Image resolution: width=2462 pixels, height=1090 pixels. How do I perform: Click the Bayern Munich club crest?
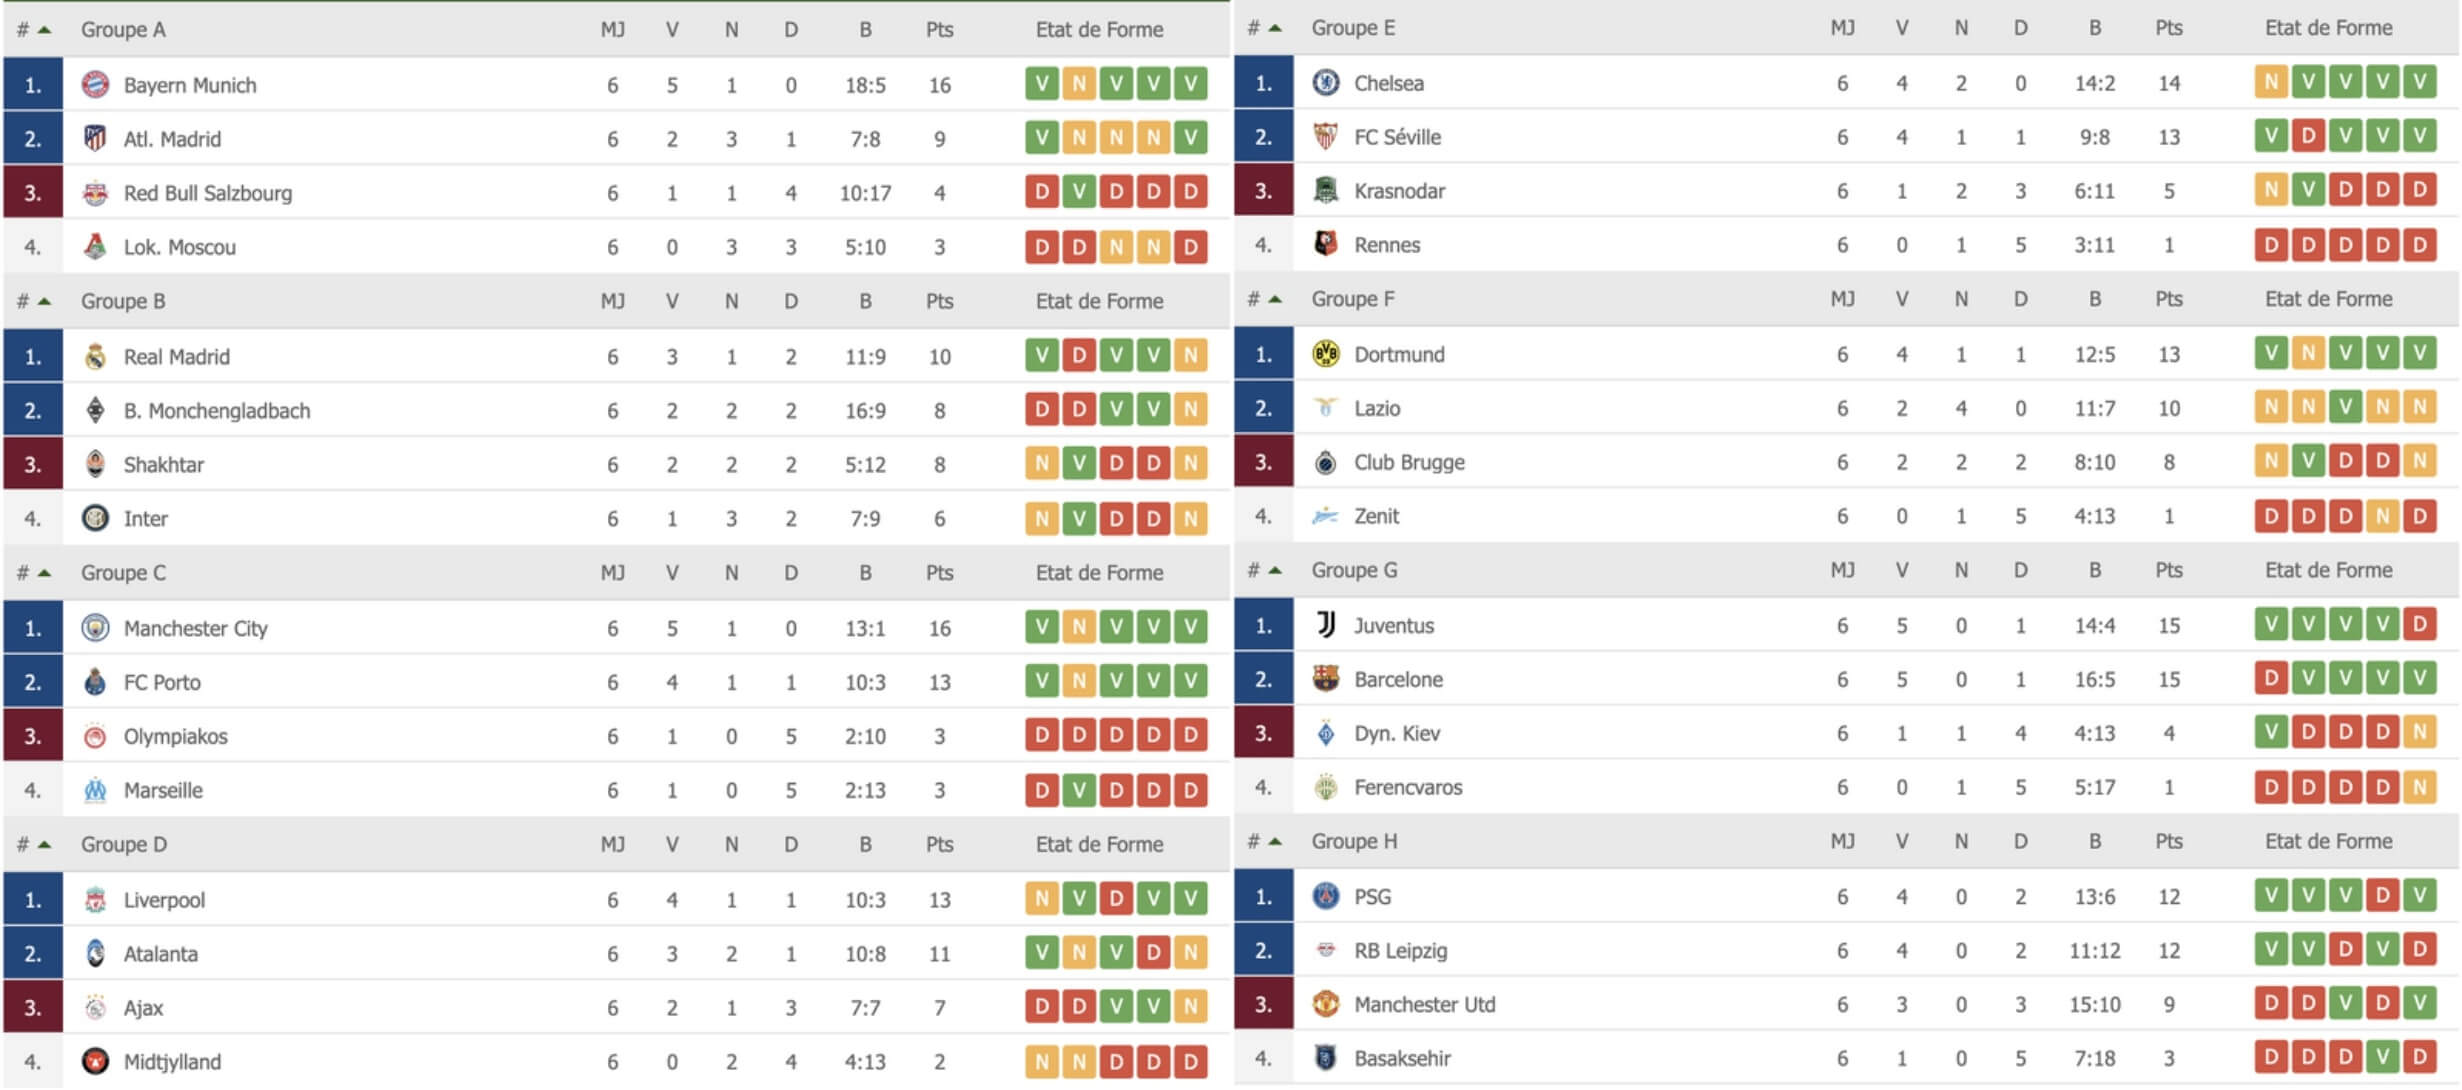95,85
